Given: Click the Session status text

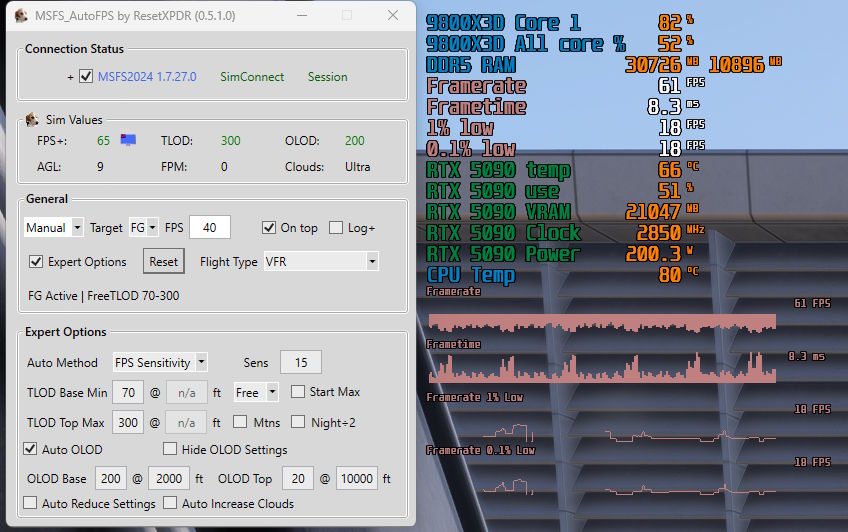Looking at the screenshot, I should coord(328,77).
